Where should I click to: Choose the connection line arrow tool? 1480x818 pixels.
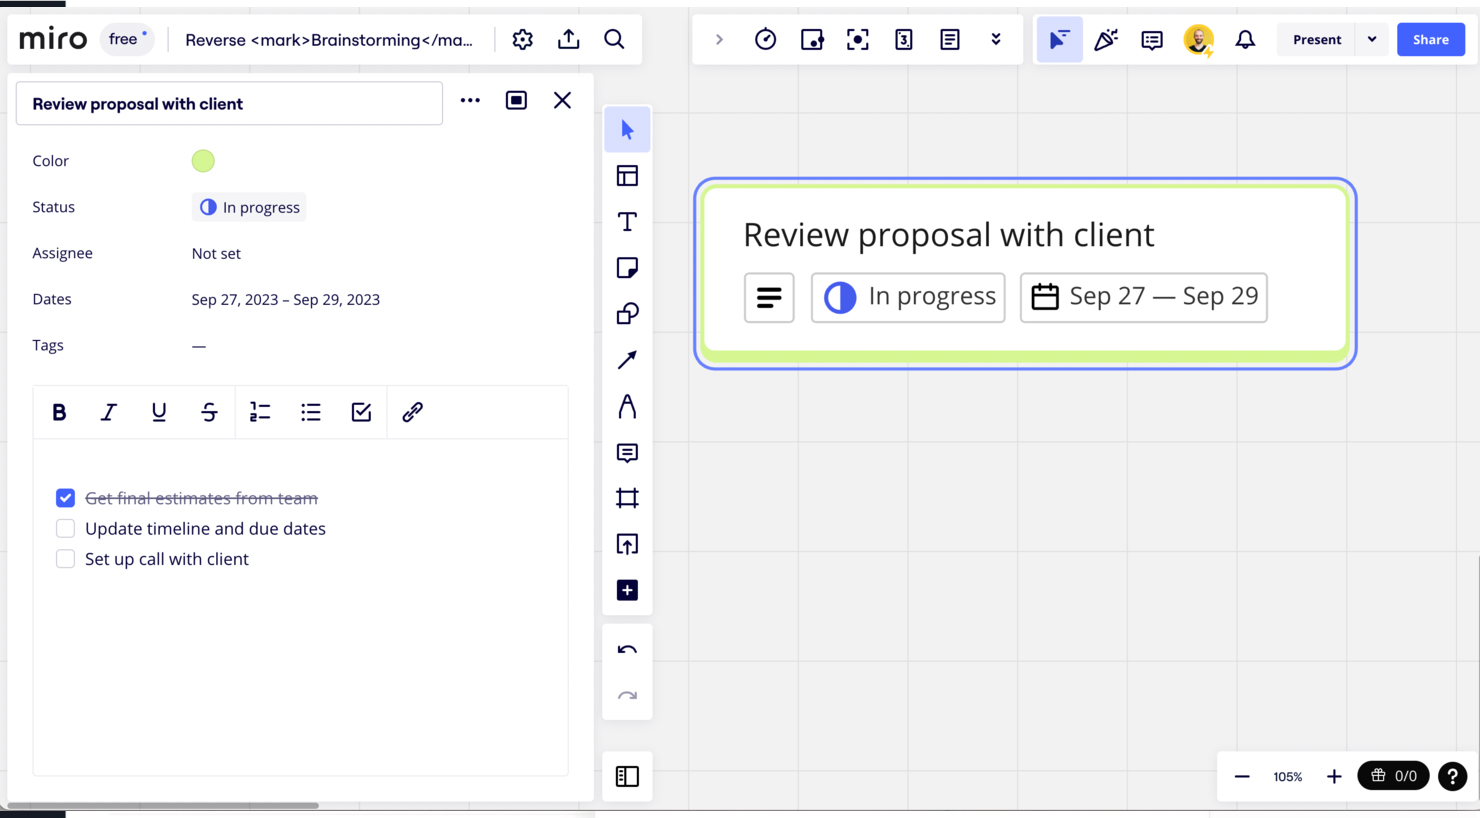[x=627, y=360]
